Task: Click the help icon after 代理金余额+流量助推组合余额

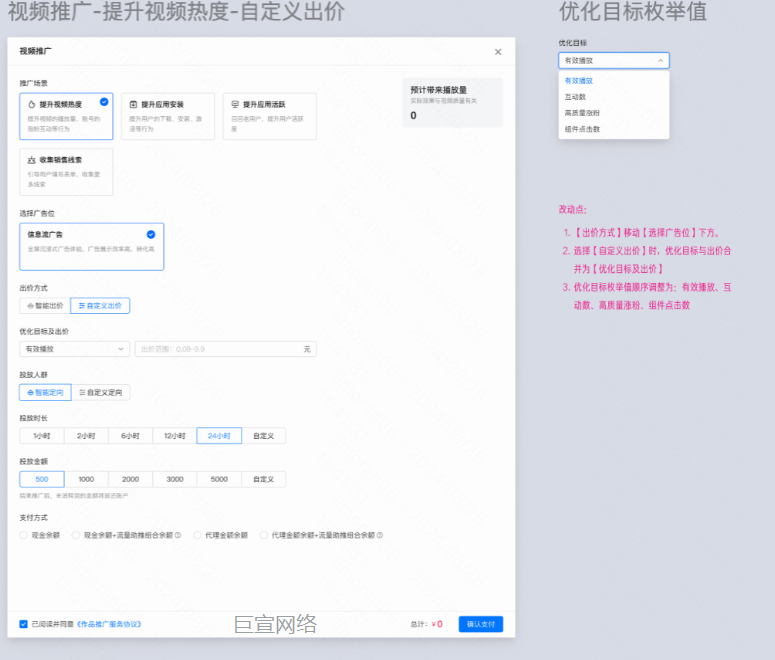Action: [x=380, y=535]
